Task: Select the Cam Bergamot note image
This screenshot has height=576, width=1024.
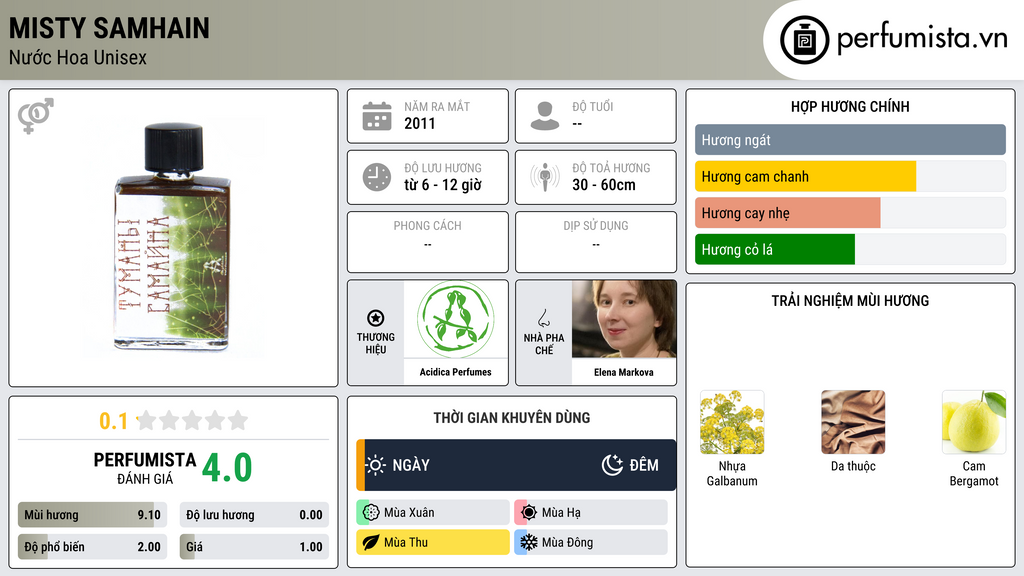Action: 974,422
